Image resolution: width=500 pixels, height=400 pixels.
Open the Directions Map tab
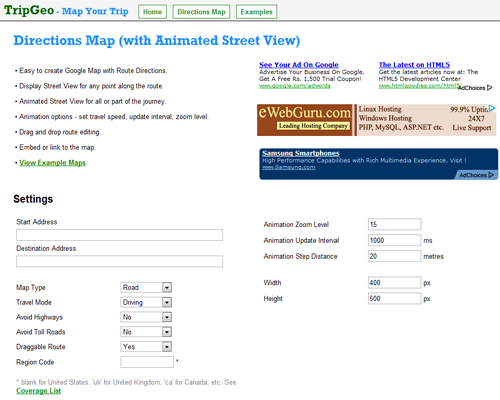[x=201, y=12]
